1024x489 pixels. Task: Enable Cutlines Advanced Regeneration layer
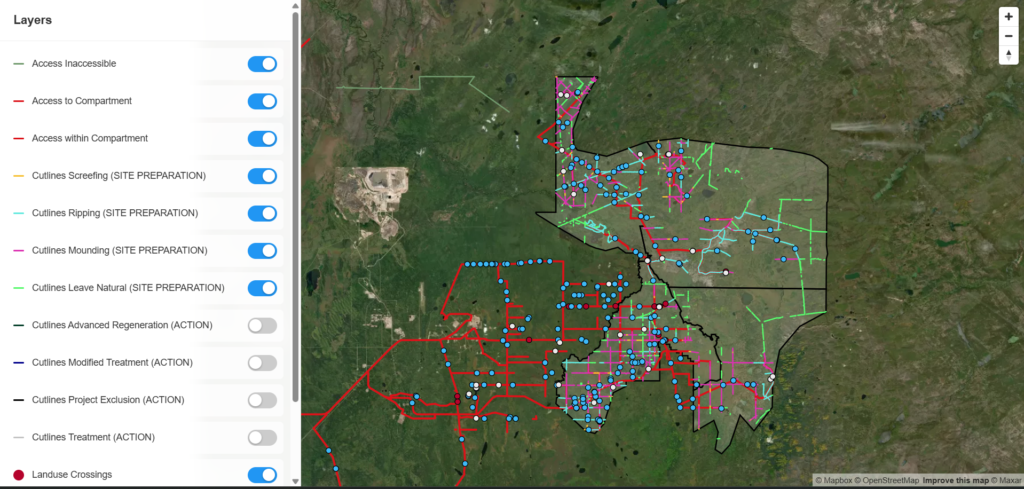pyautogui.click(x=262, y=325)
